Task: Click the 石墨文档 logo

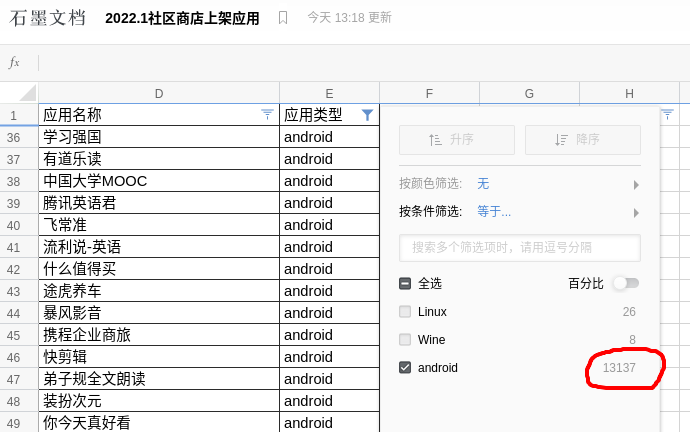Action: pos(47,18)
